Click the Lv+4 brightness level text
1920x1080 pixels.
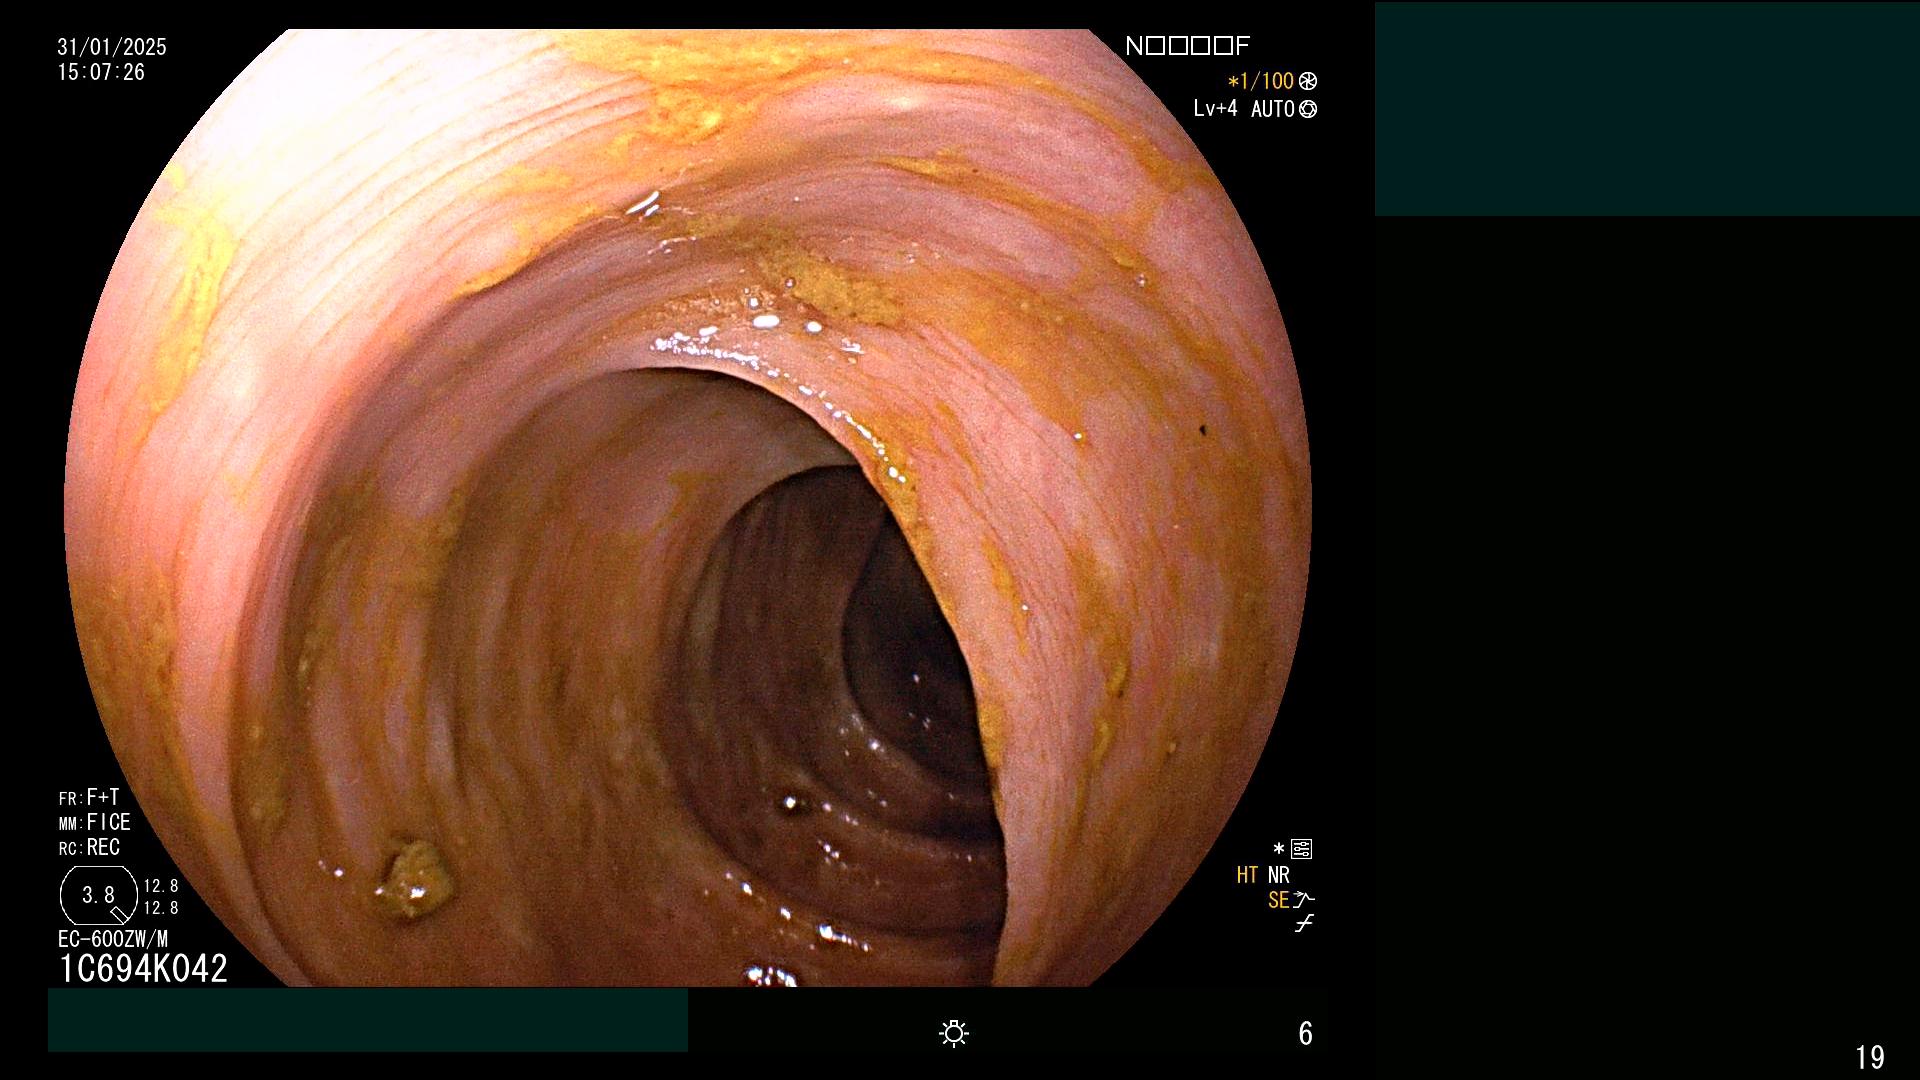(x=1215, y=108)
